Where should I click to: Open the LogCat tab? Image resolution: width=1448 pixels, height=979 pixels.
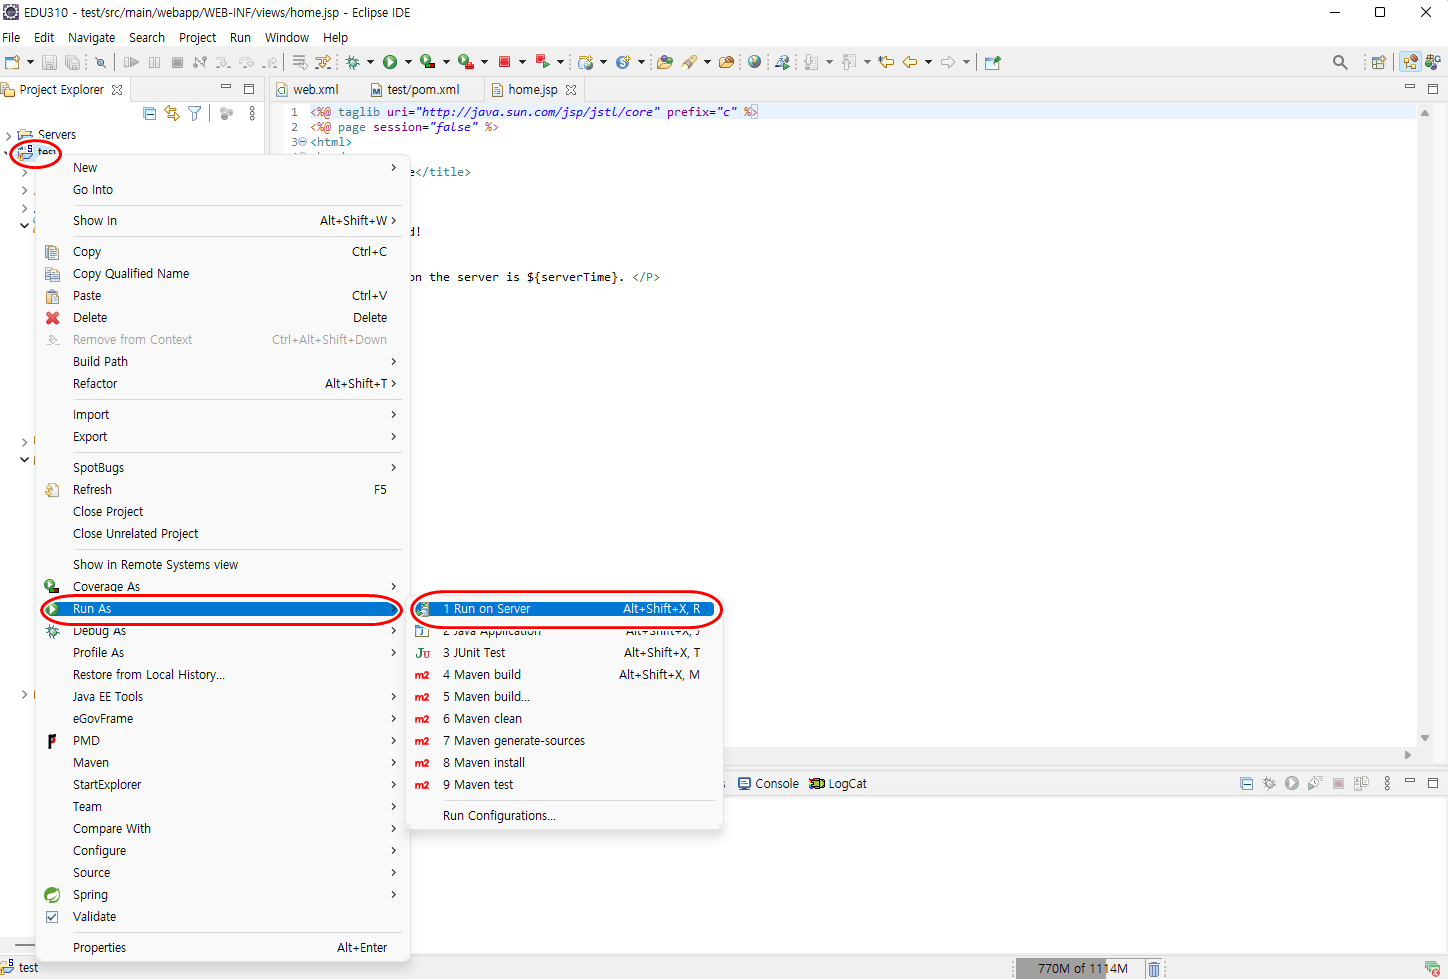[x=838, y=784]
